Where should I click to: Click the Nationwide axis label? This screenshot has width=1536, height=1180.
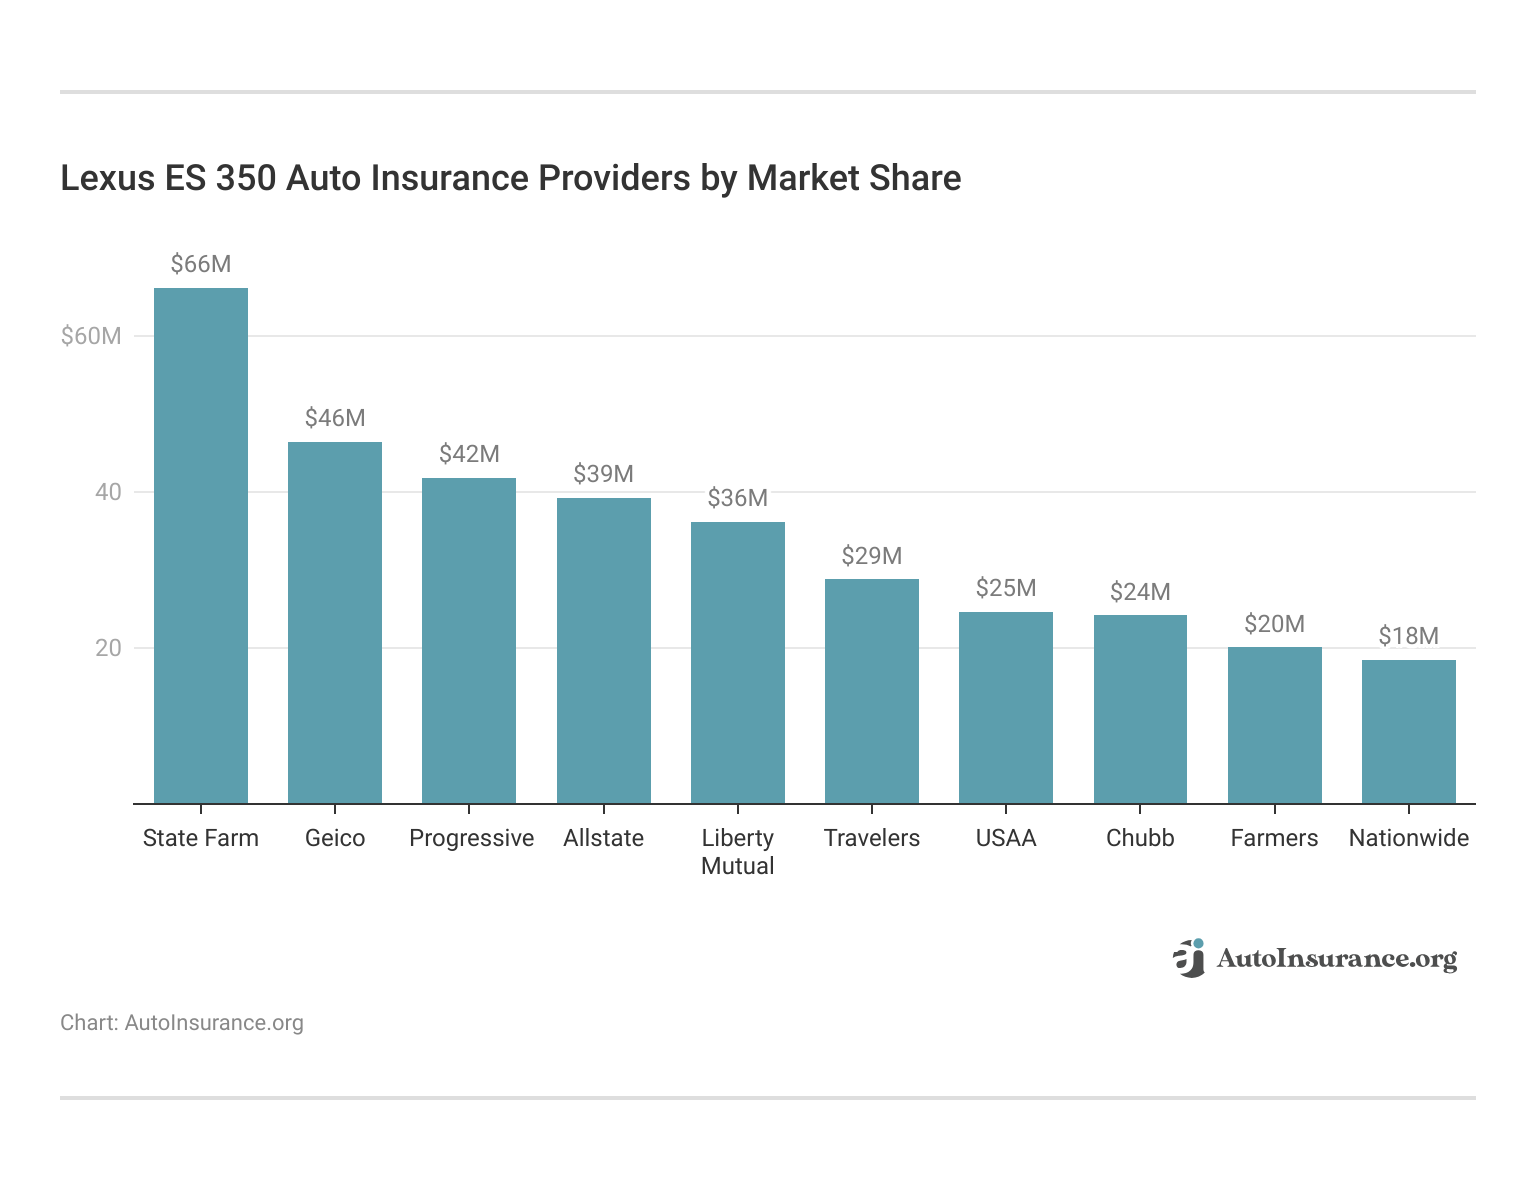click(x=1409, y=838)
